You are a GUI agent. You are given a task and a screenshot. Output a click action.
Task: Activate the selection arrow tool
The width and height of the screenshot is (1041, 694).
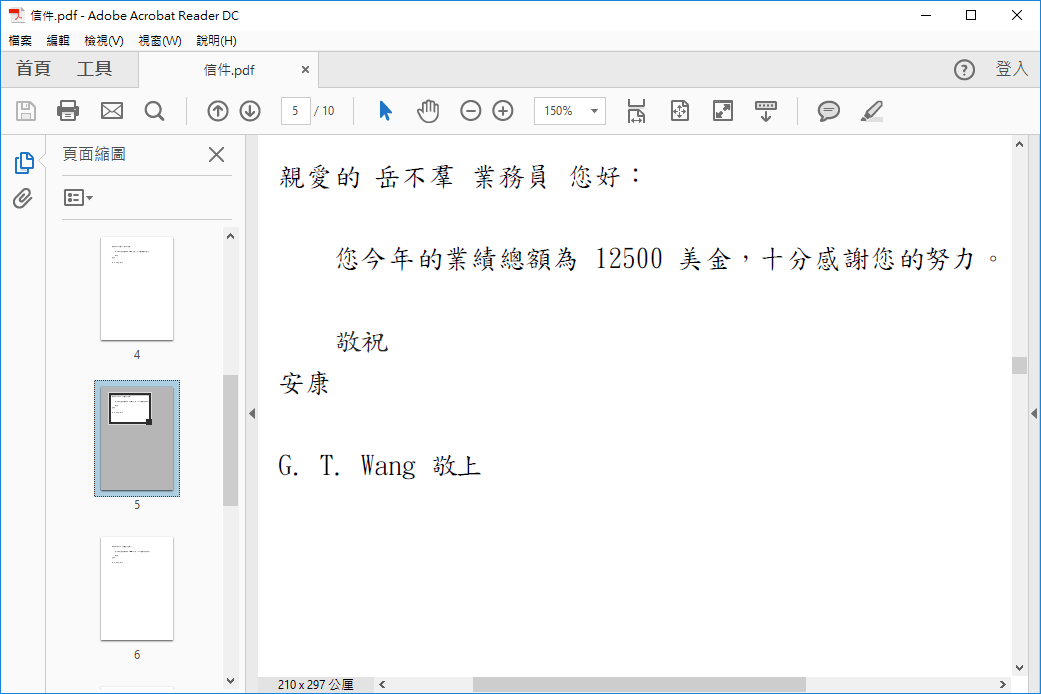pos(384,111)
